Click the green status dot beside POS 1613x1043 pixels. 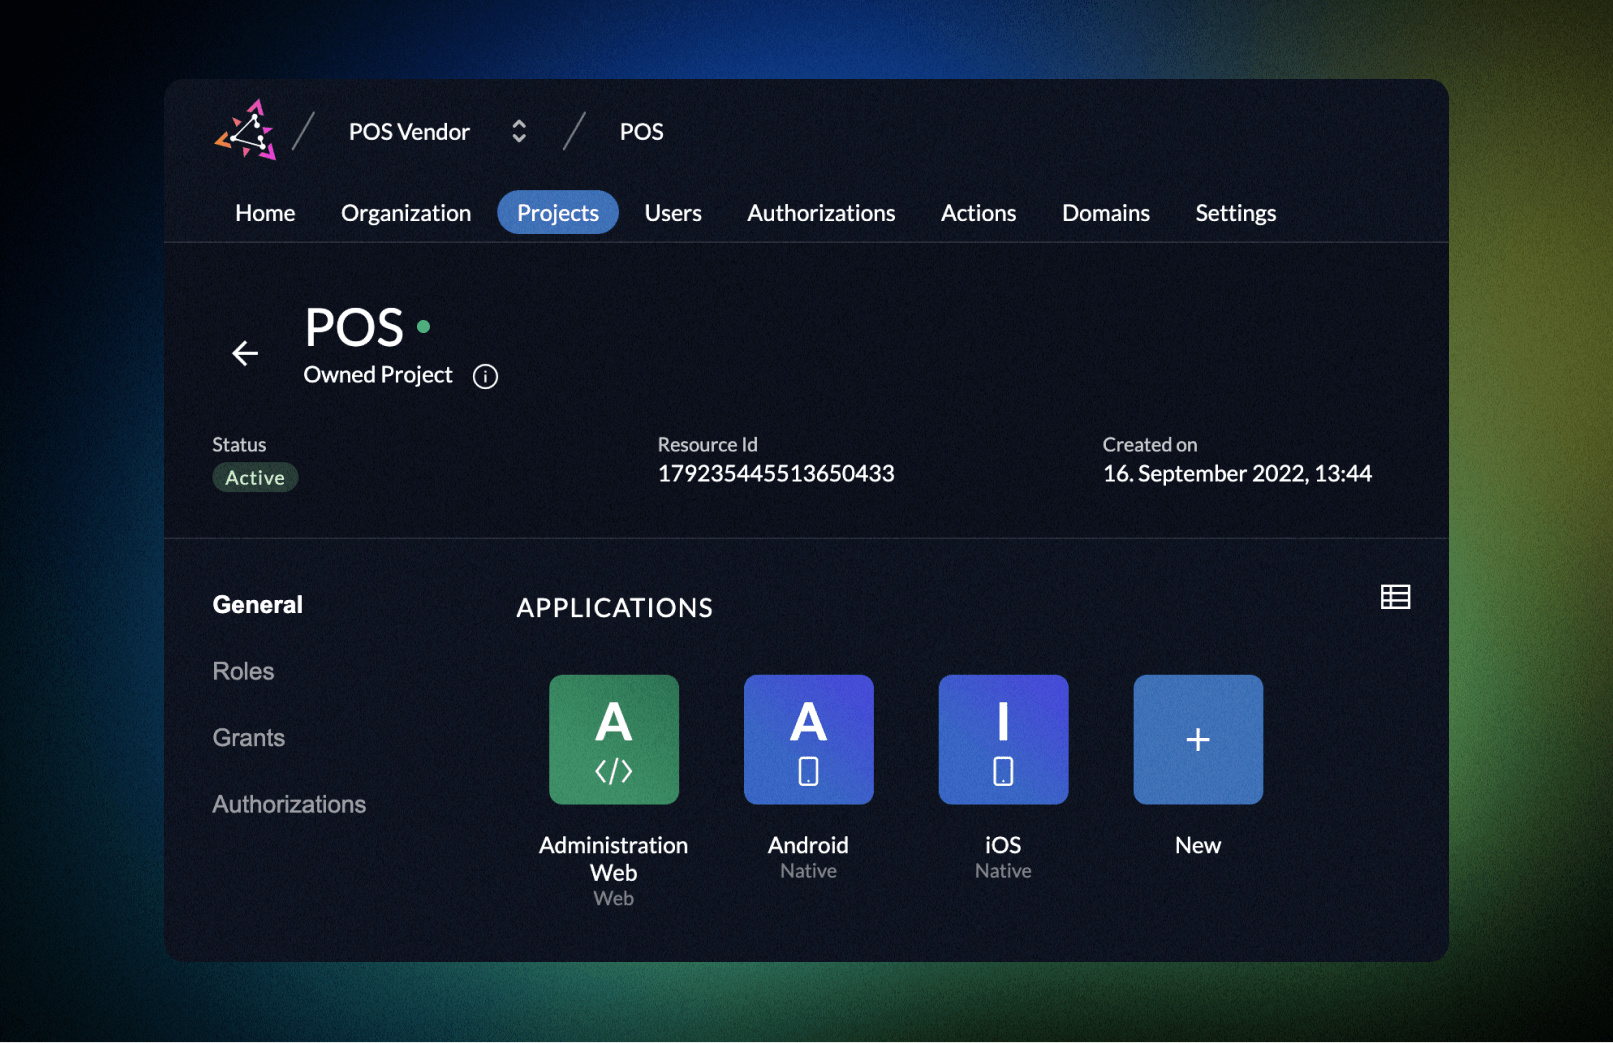coord(424,326)
